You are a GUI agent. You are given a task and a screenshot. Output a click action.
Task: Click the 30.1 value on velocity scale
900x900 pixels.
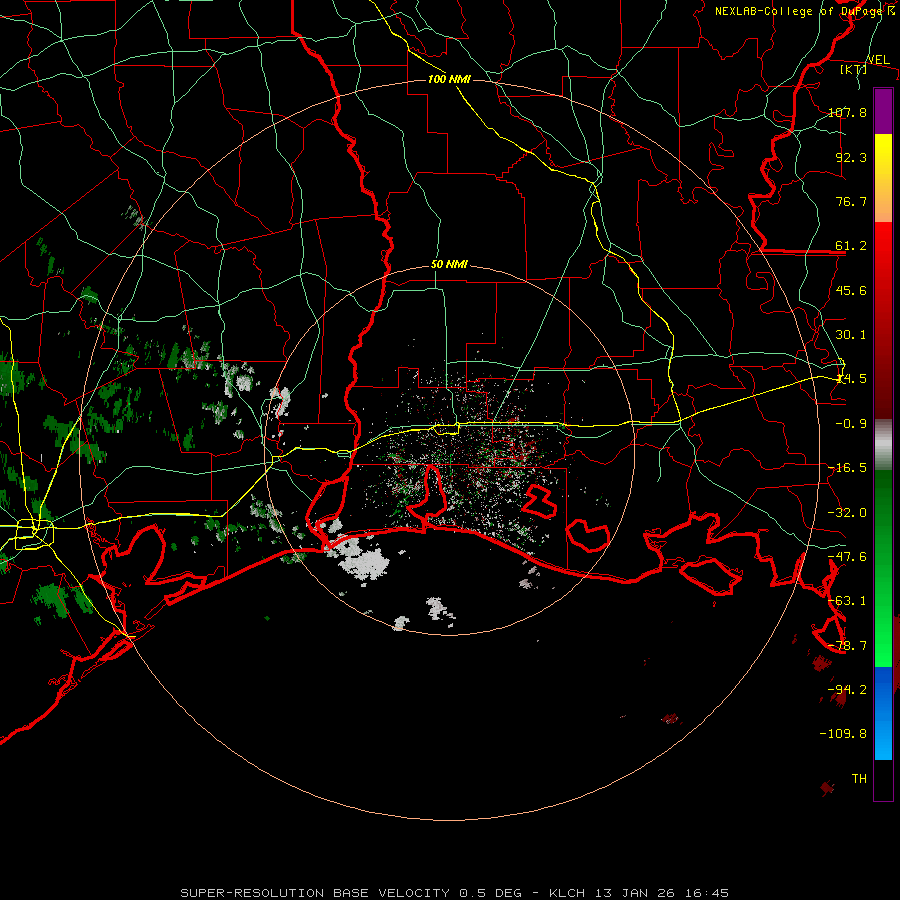tap(851, 335)
